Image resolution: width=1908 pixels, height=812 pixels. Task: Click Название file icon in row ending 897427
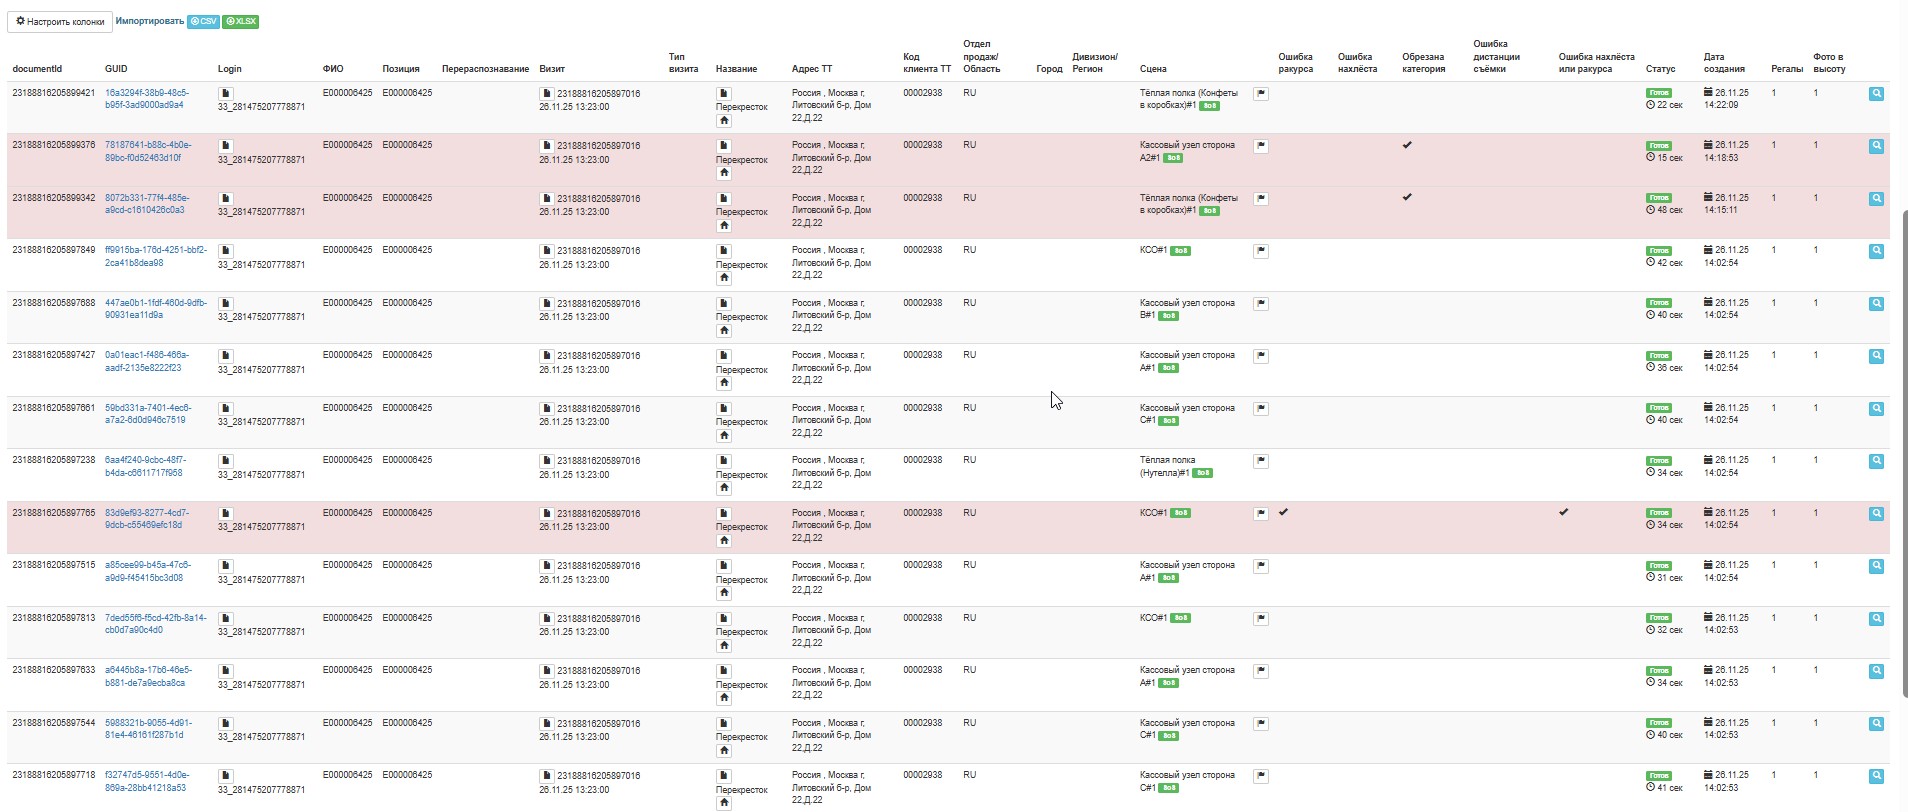click(x=724, y=356)
